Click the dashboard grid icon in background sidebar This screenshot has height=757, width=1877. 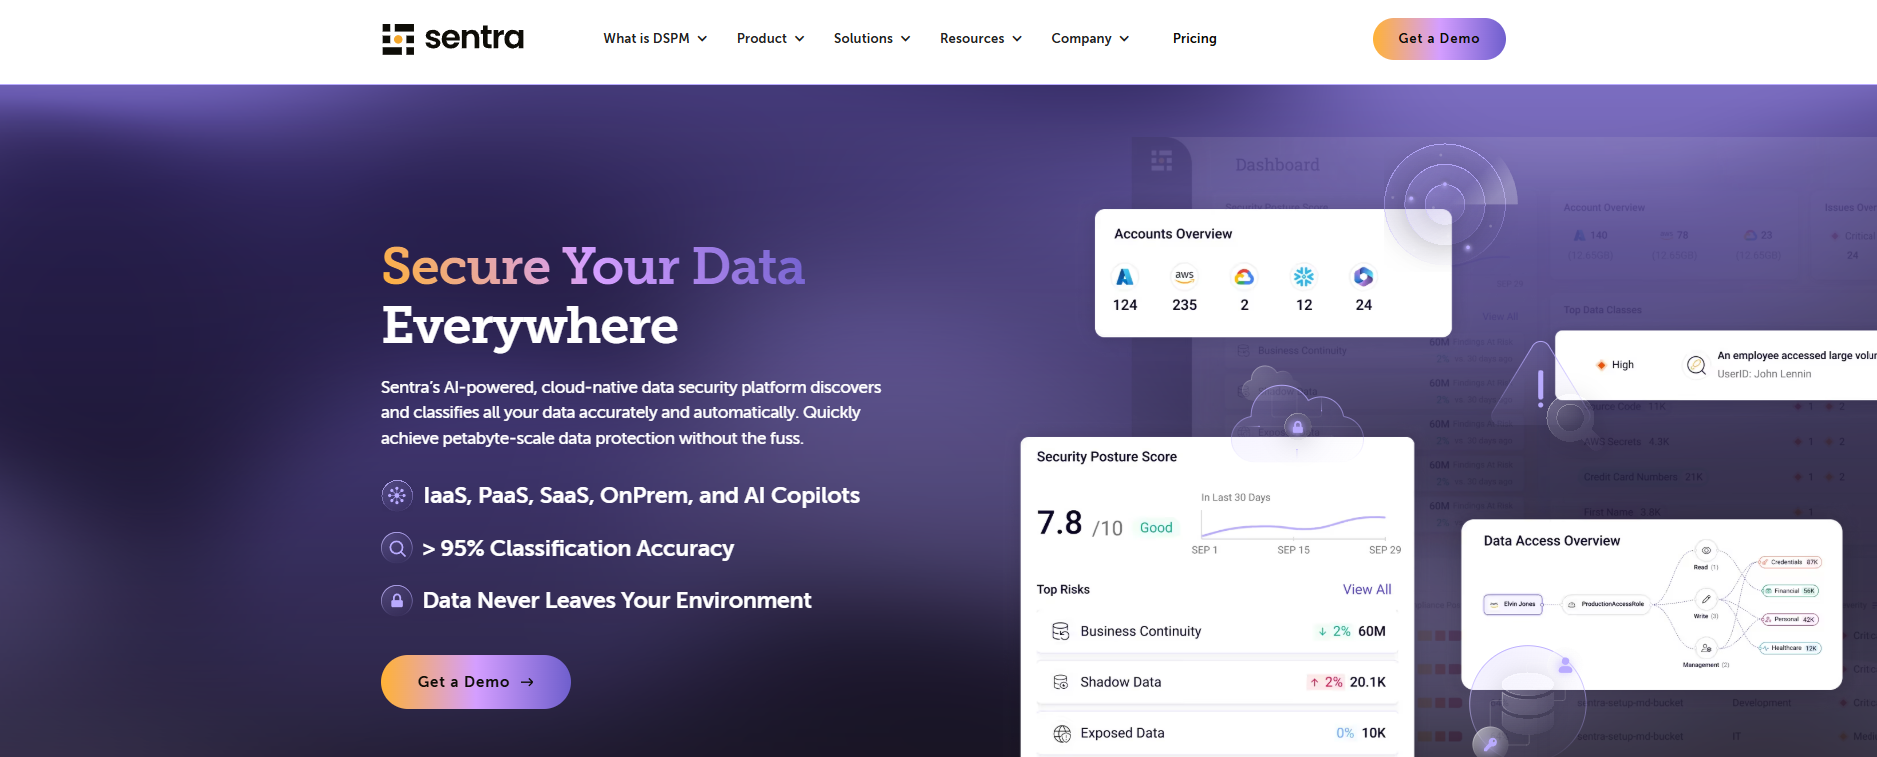pos(1161,160)
